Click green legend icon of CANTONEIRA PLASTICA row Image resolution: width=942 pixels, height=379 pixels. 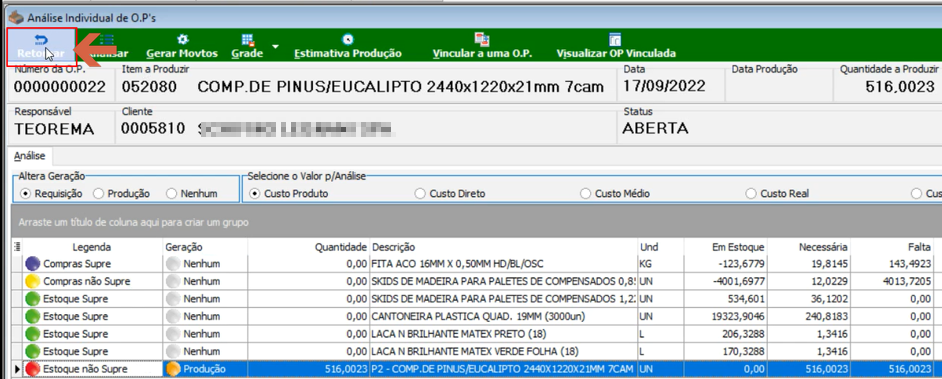pyautogui.click(x=33, y=316)
